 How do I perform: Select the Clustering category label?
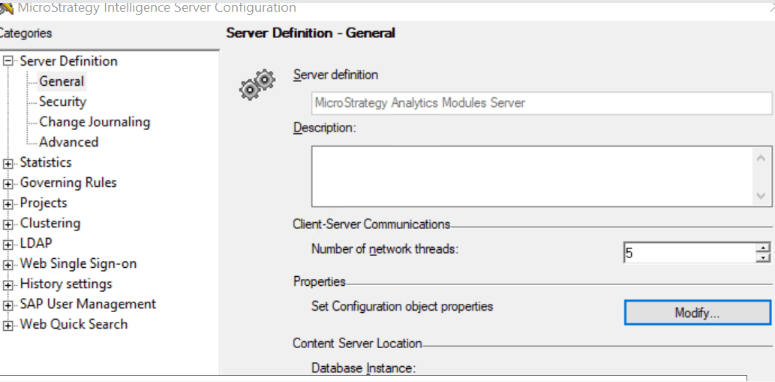50,223
